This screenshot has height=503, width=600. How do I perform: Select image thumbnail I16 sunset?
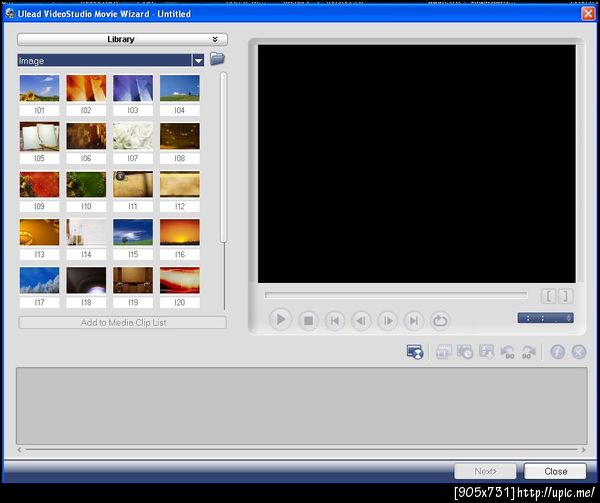tap(180, 233)
